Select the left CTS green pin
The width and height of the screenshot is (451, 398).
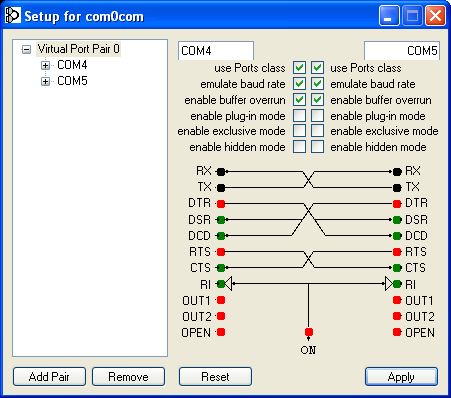pyautogui.click(x=221, y=267)
